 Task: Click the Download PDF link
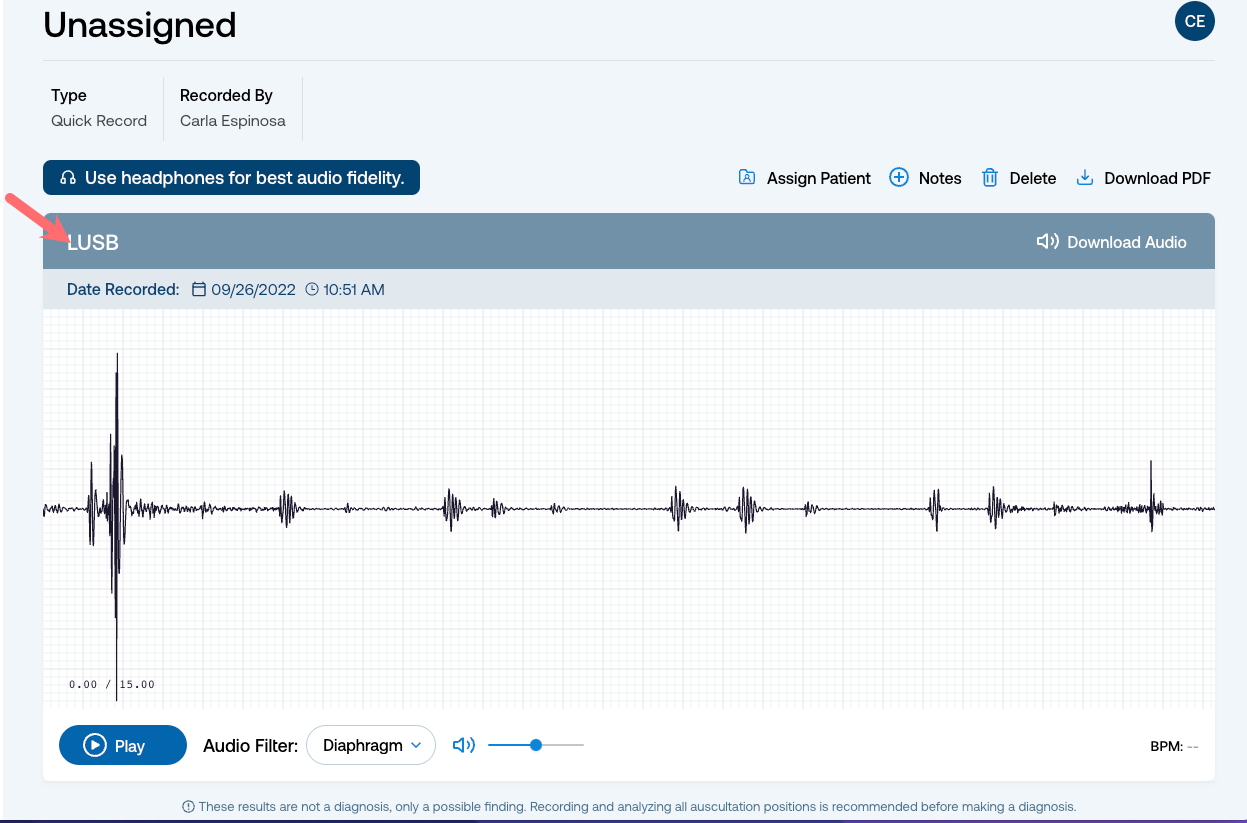click(1143, 178)
